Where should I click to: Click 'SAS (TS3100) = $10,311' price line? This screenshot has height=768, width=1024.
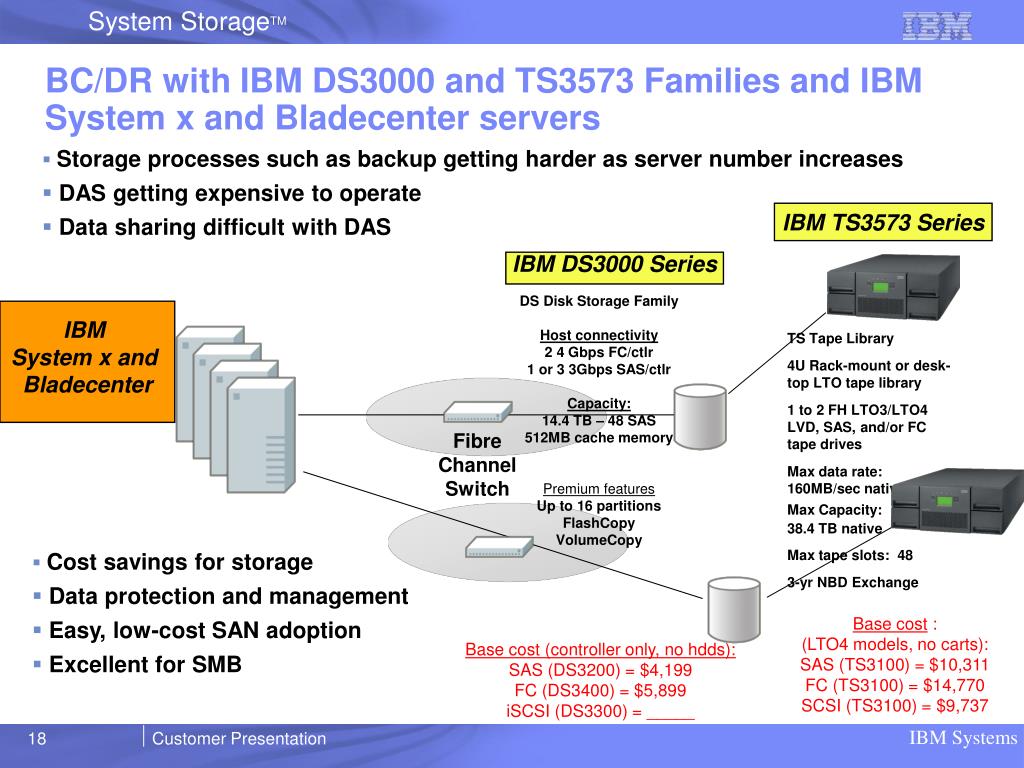pos(894,665)
